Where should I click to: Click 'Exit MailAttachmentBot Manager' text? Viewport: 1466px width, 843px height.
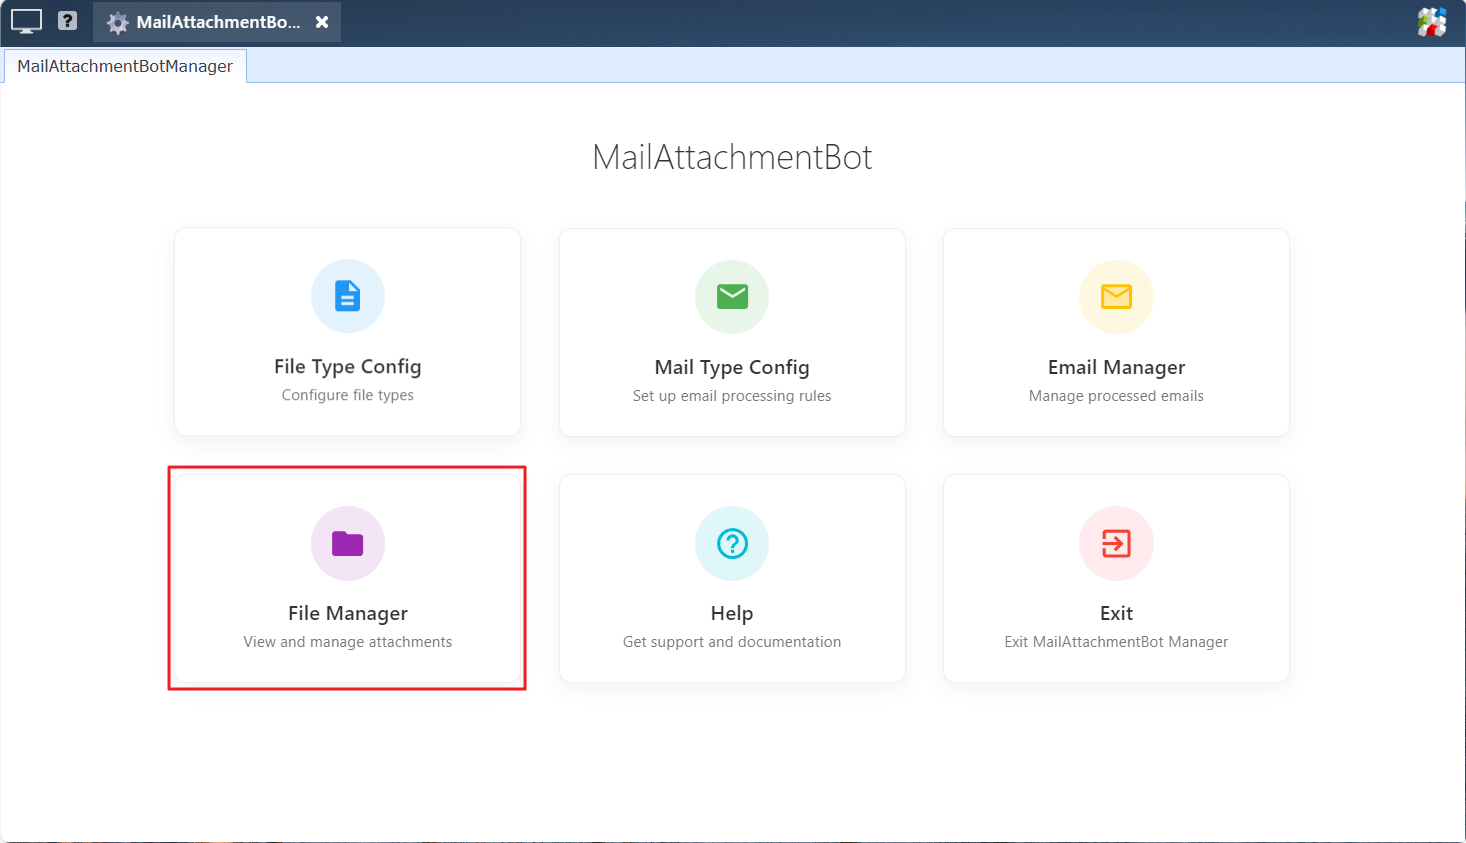(1116, 642)
